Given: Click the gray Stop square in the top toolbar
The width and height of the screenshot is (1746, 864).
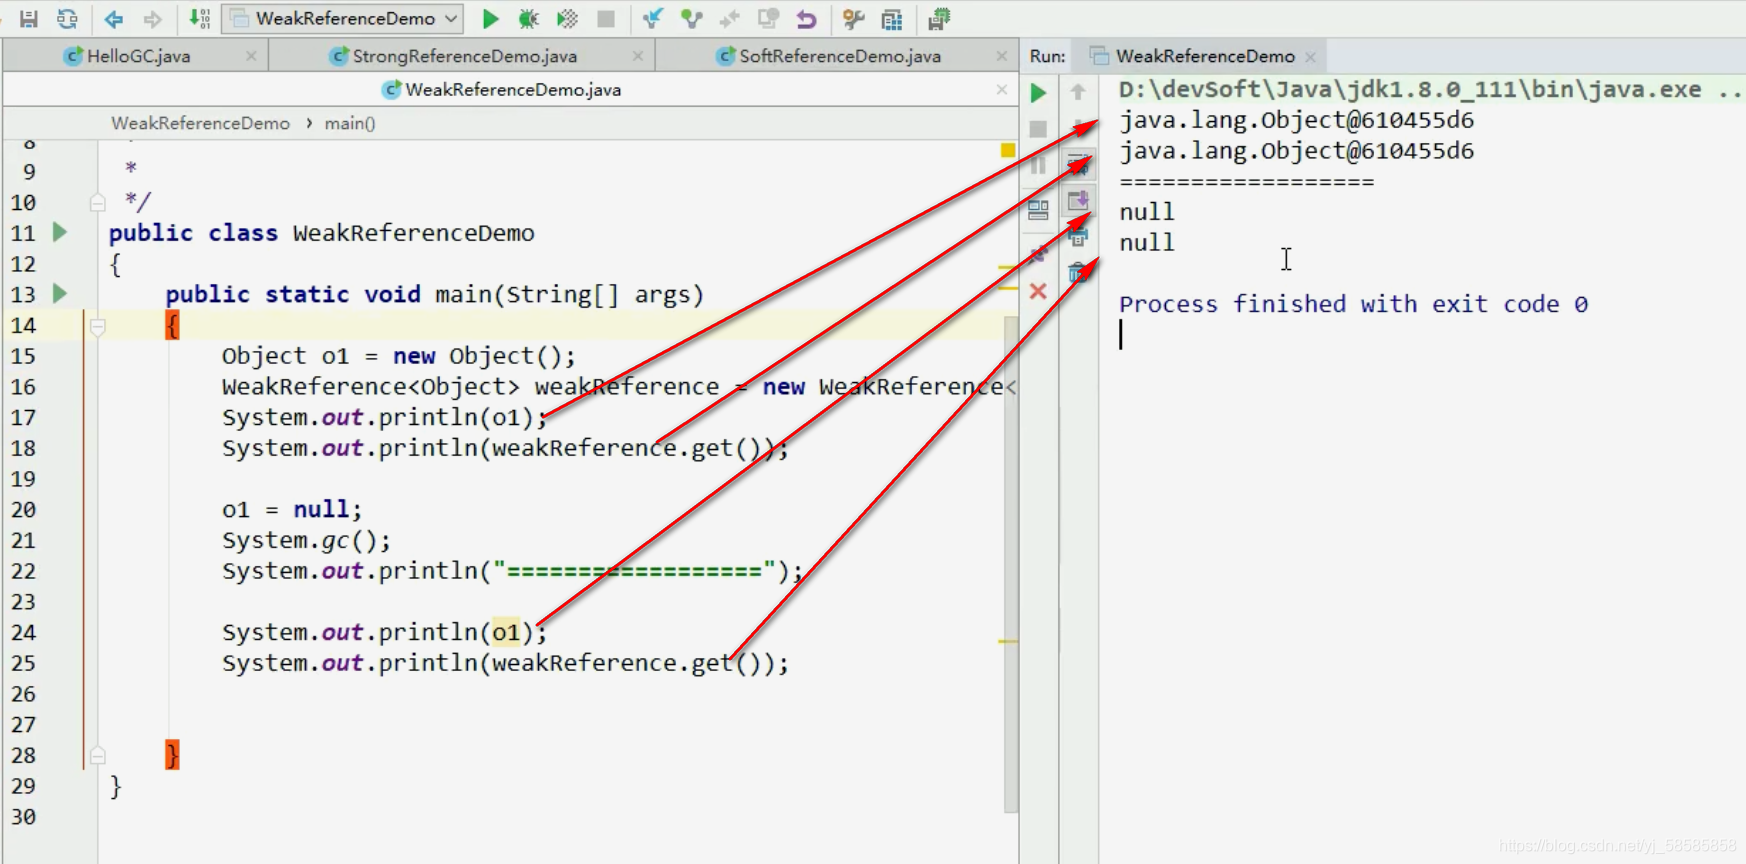Looking at the screenshot, I should [x=606, y=19].
